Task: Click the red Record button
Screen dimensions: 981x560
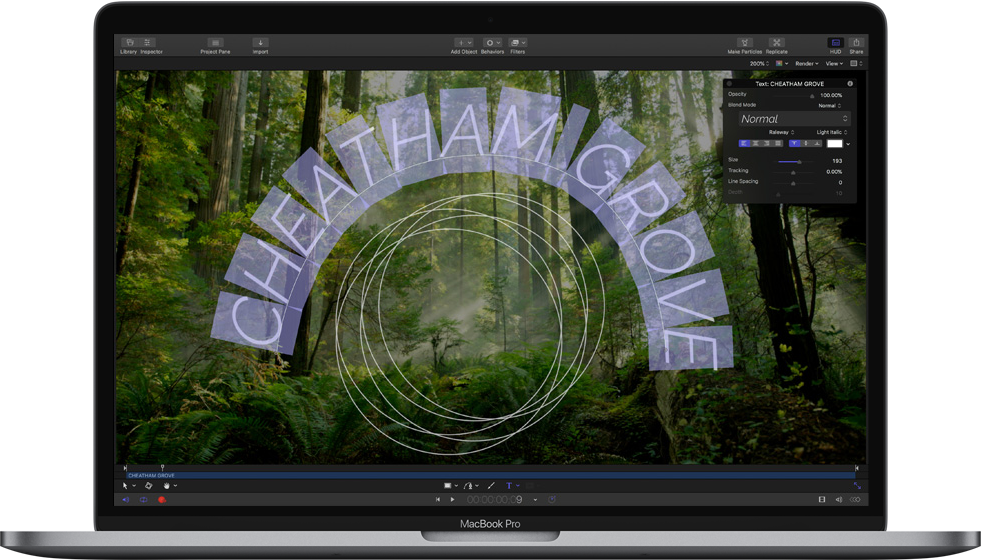Action: coord(162,499)
